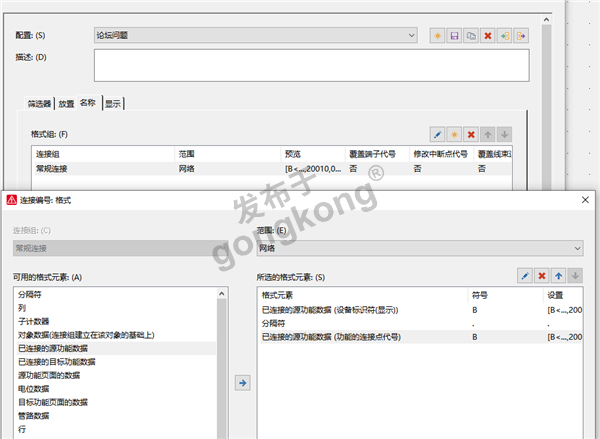
Task: Open the 显示 tab
Action: point(113,102)
